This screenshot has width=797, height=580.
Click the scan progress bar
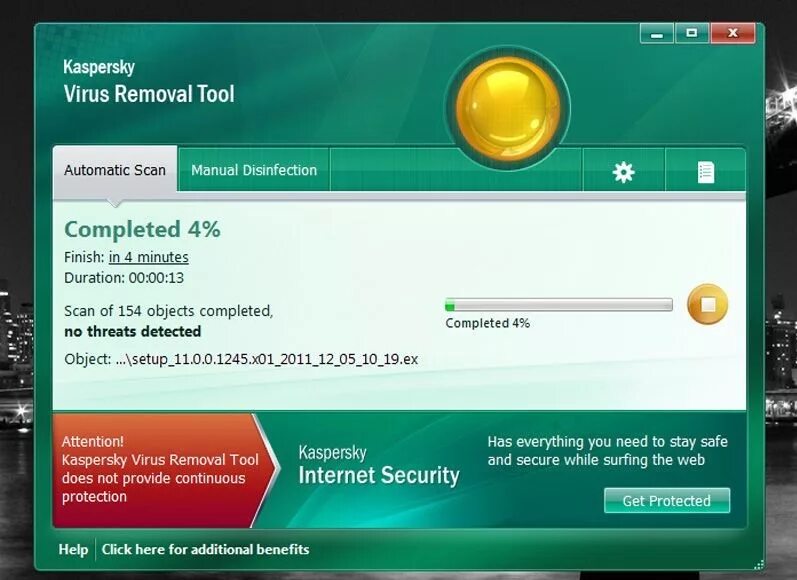click(559, 305)
